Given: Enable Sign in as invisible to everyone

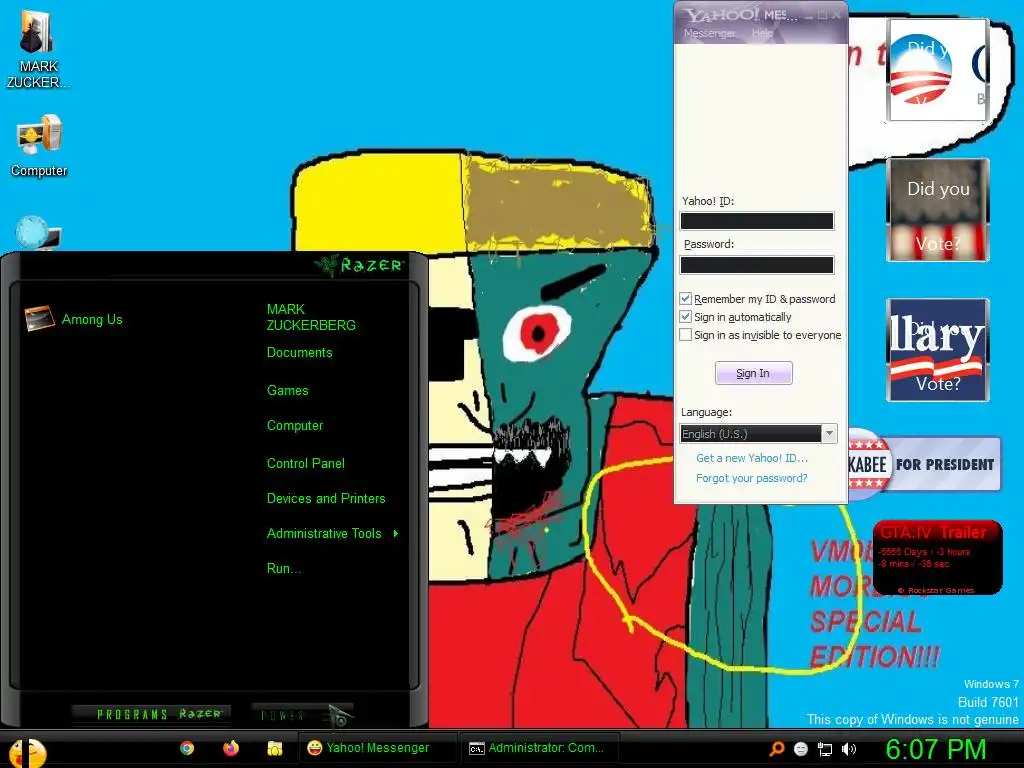Looking at the screenshot, I should point(685,335).
